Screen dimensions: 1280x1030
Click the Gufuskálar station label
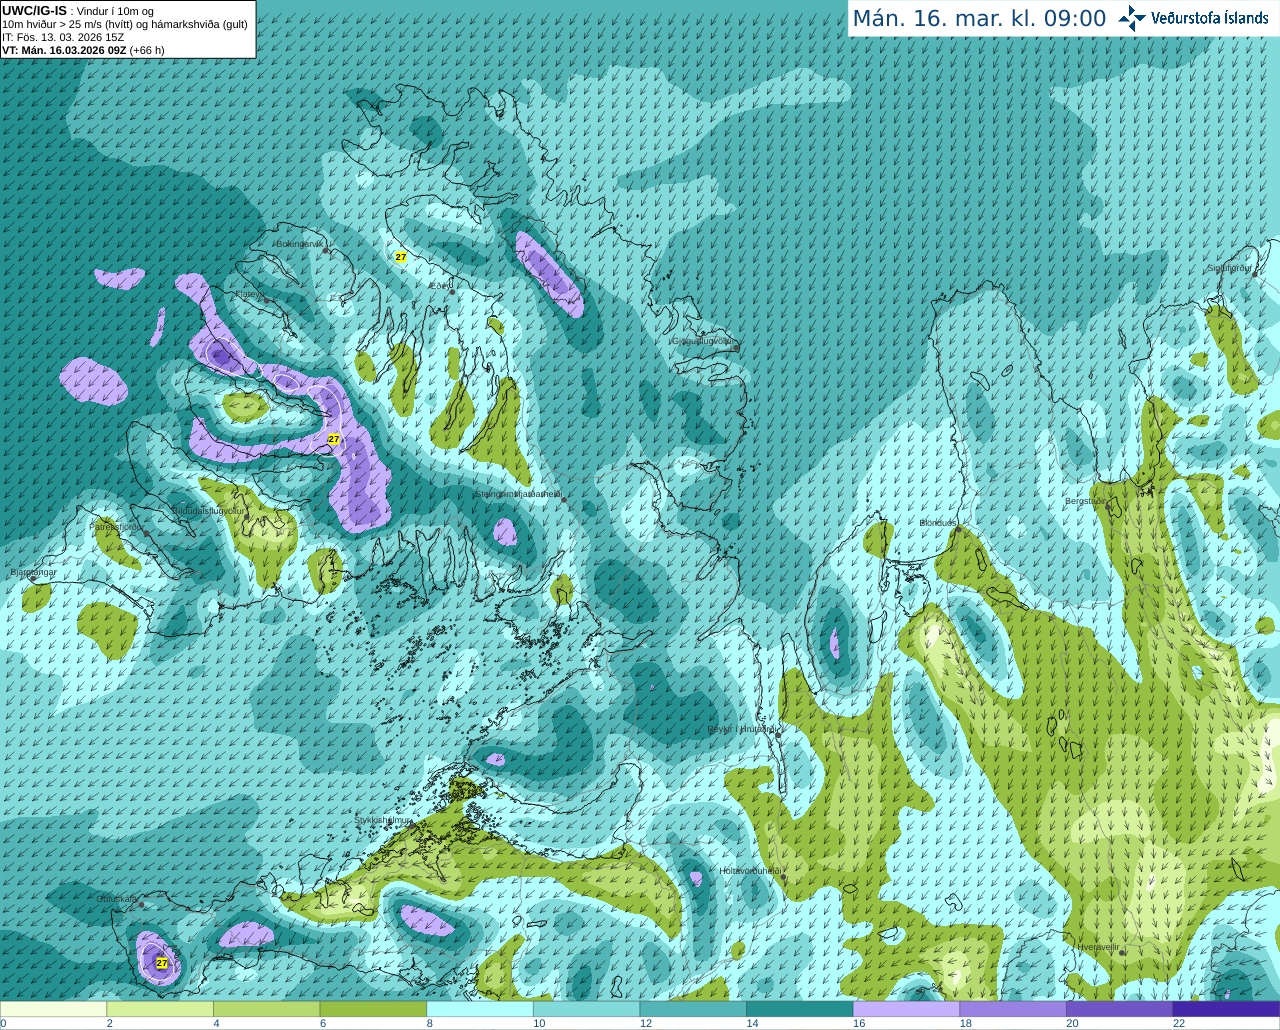tap(116, 899)
